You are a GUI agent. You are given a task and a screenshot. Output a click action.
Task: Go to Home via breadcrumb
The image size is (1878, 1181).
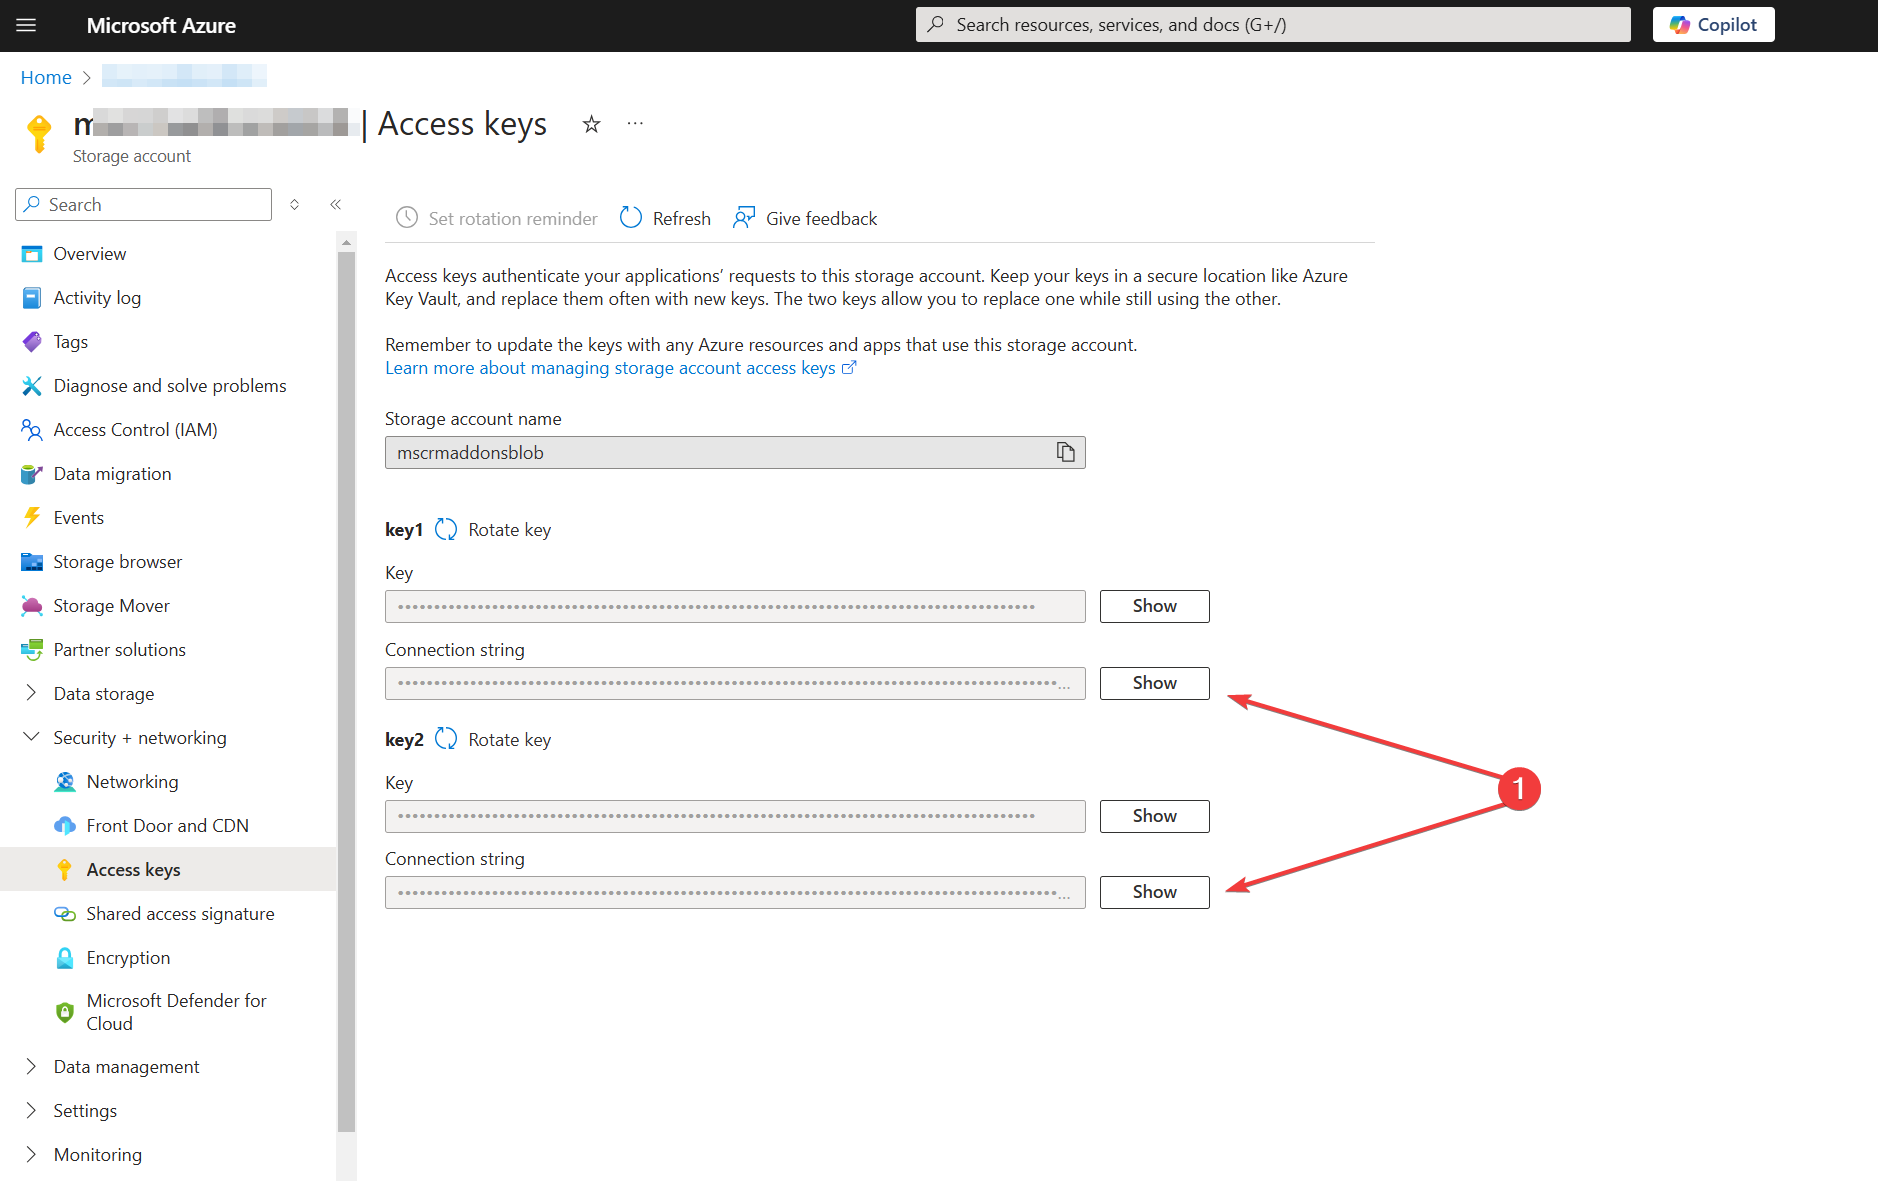46,77
